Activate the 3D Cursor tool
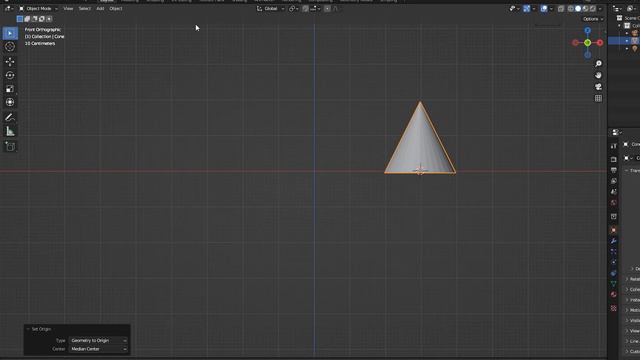640x360 pixels. click(x=10, y=47)
